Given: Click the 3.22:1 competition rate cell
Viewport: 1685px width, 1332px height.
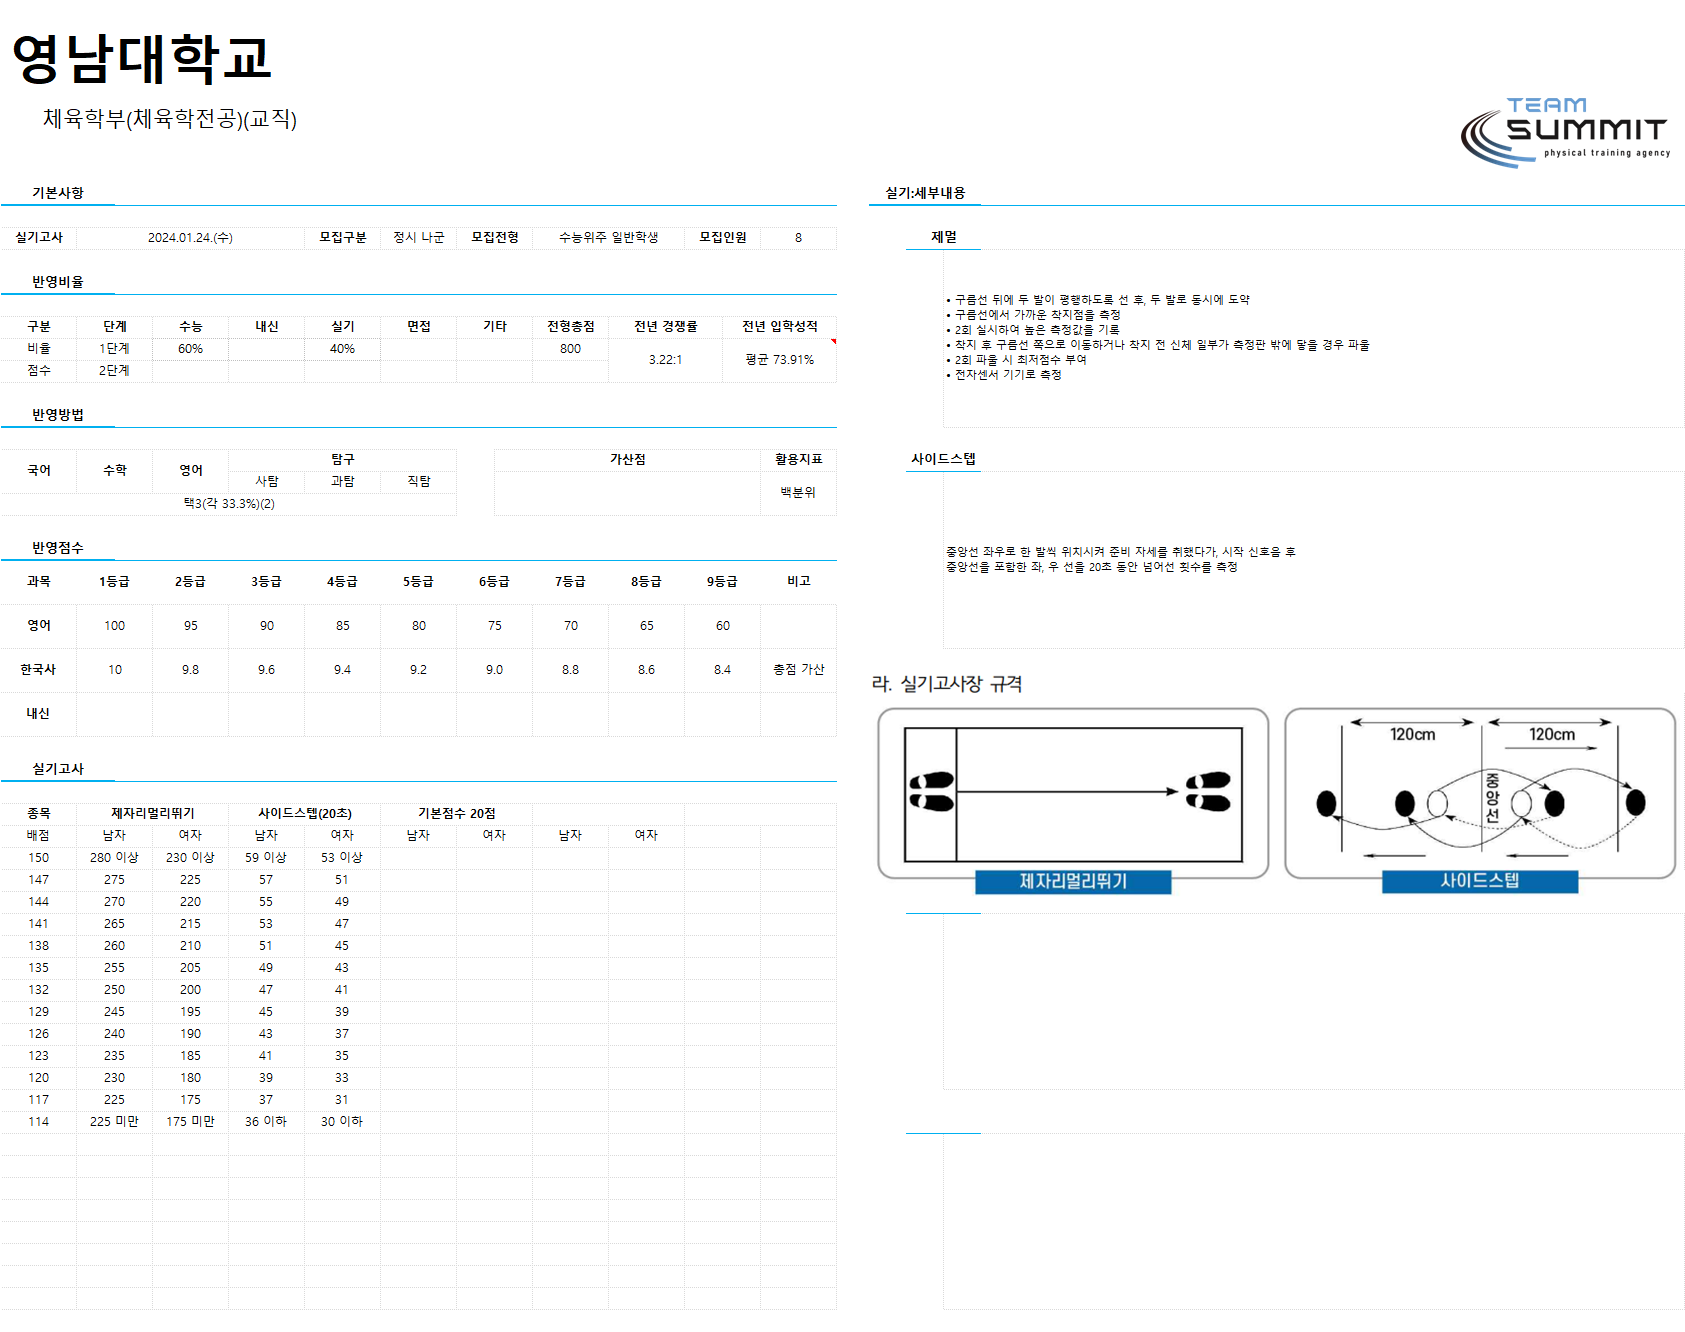Looking at the screenshot, I should 665,360.
